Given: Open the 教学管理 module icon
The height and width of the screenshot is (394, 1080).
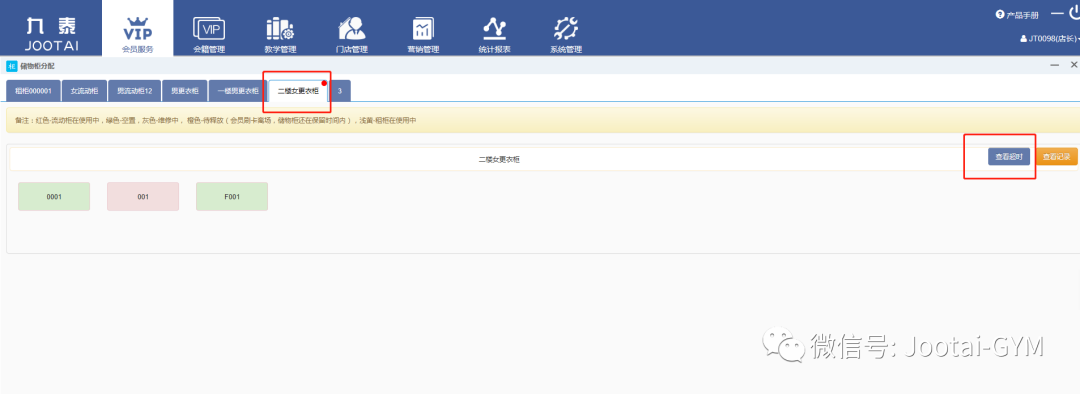Looking at the screenshot, I should [280, 34].
